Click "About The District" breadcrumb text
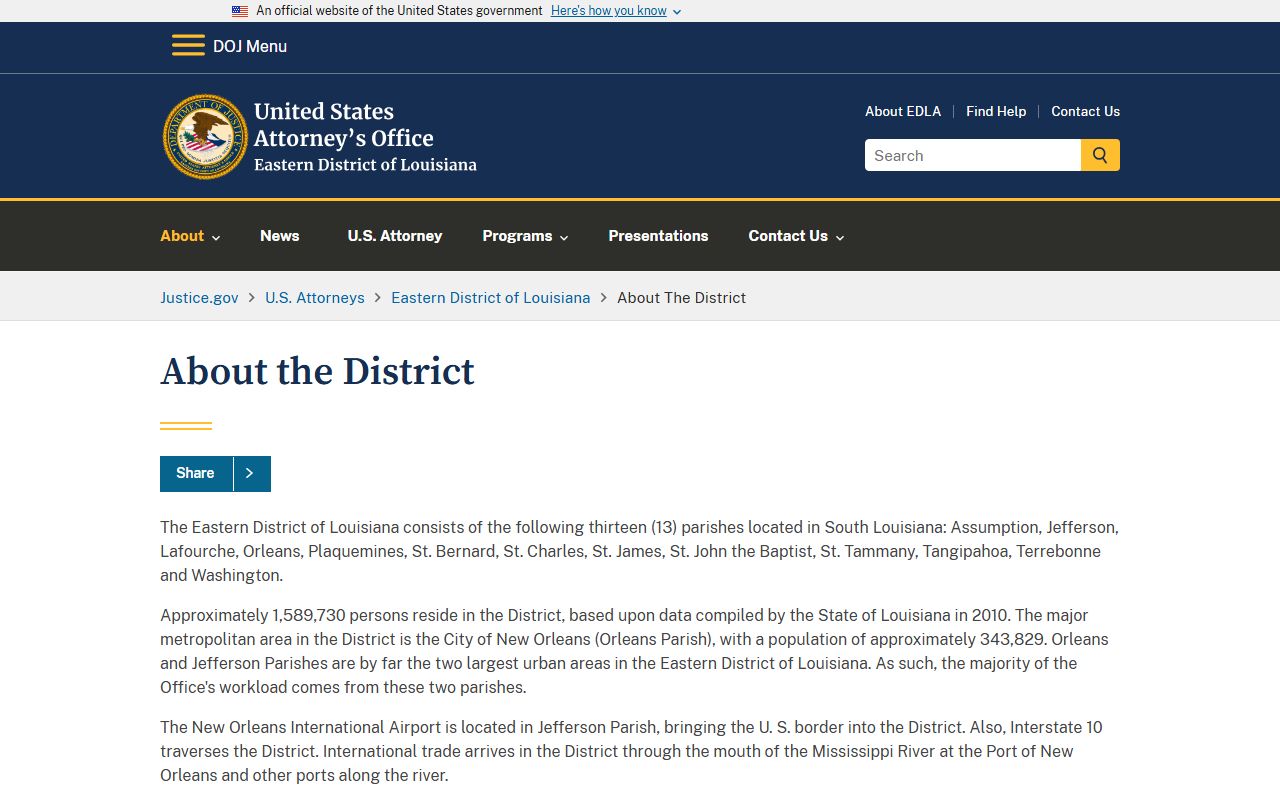 click(681, 298)
